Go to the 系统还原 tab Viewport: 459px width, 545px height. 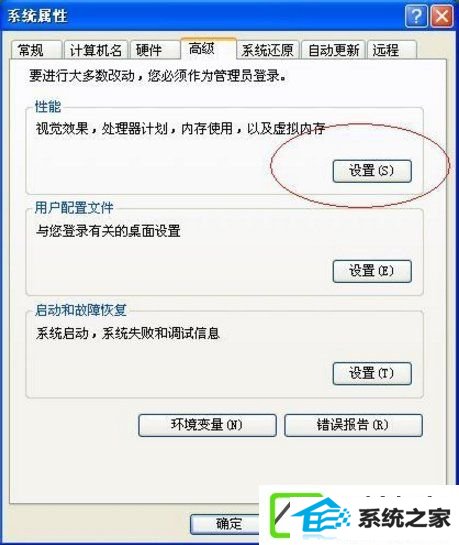268,50
